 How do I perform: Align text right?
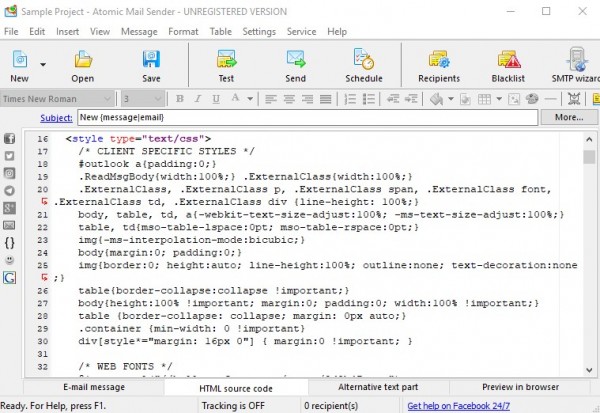(x=307, y=99)
